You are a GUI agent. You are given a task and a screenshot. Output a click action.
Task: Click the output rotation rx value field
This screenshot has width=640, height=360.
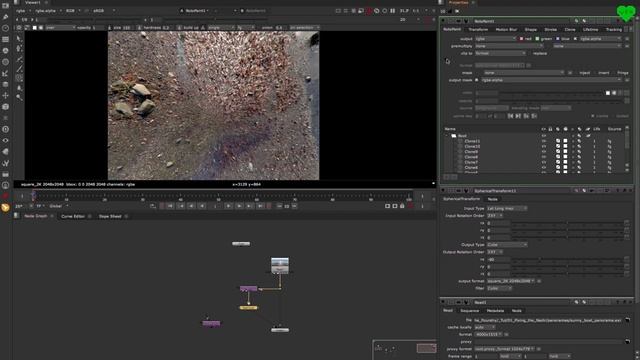pos(498,260)
